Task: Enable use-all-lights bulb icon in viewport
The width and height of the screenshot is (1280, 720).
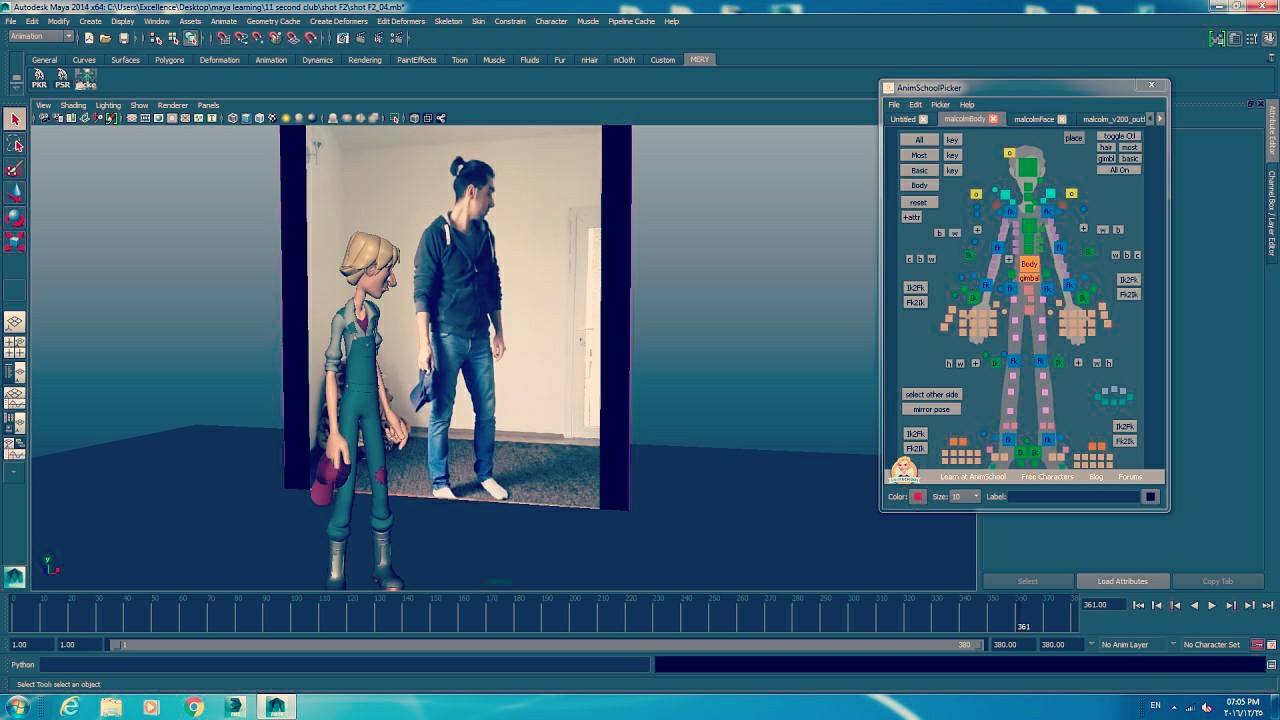Action: click(285, 118)
